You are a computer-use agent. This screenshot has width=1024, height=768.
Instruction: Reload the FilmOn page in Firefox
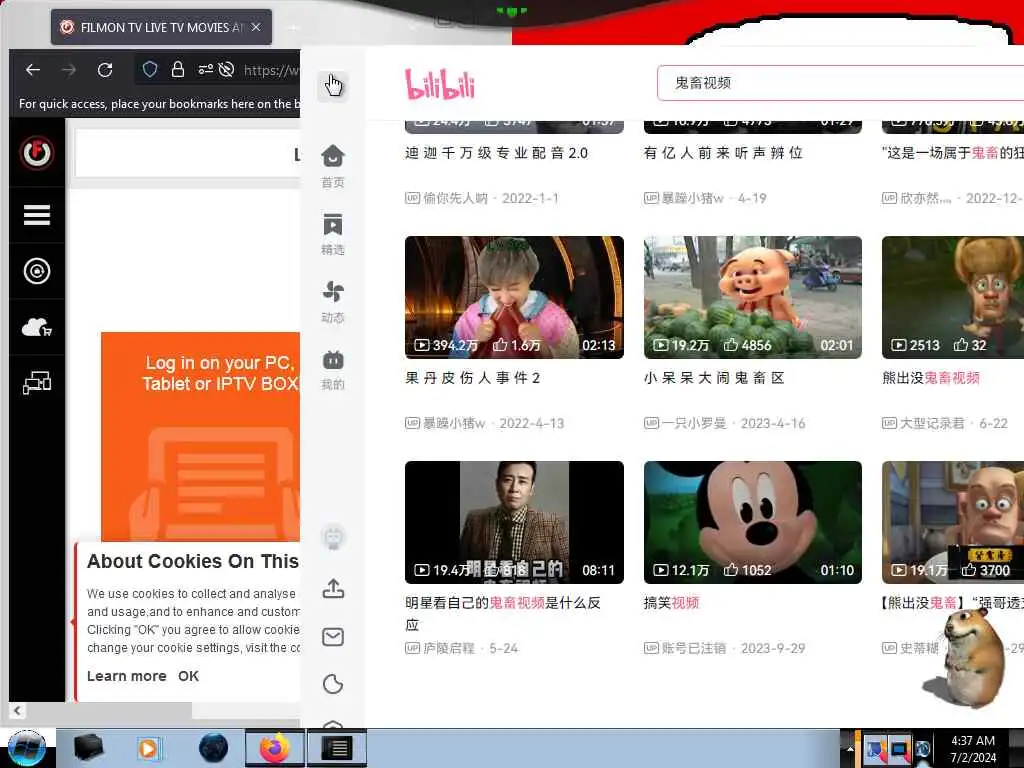click(105, 70)
